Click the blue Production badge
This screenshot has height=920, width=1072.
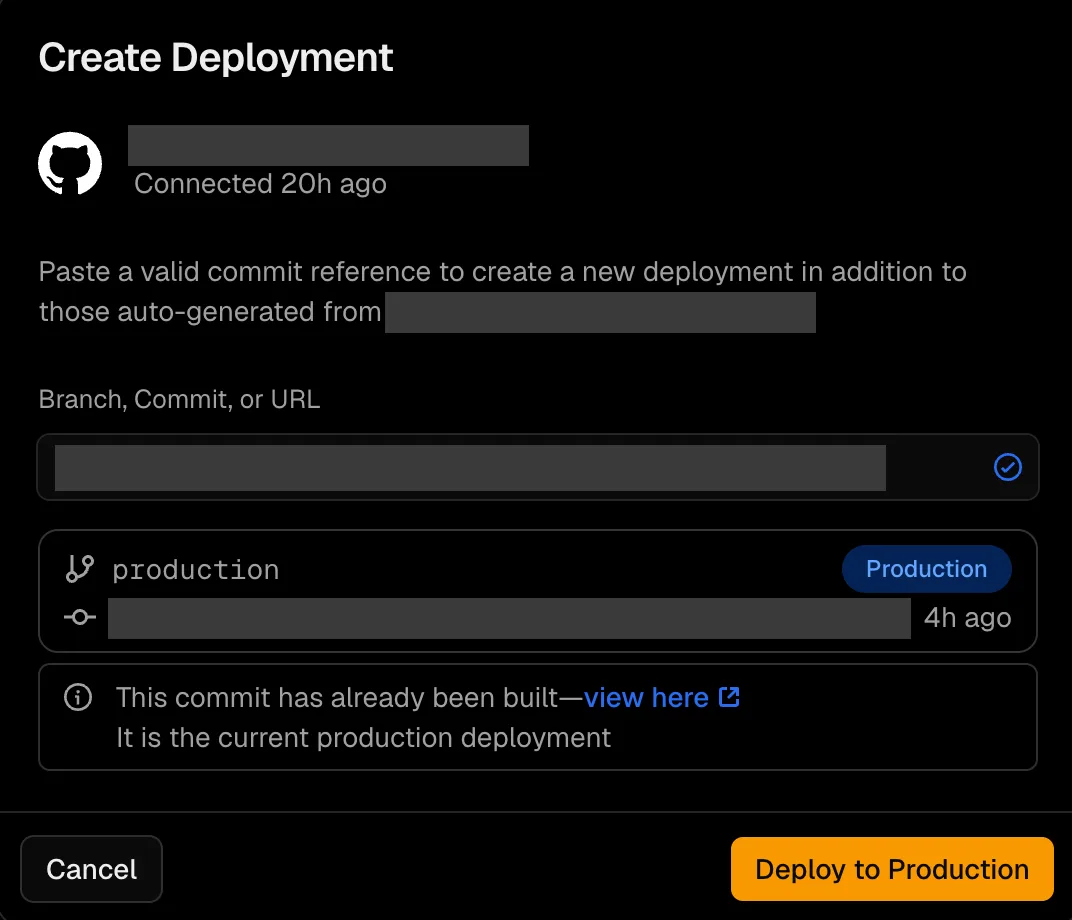click(x=926, y=569)
